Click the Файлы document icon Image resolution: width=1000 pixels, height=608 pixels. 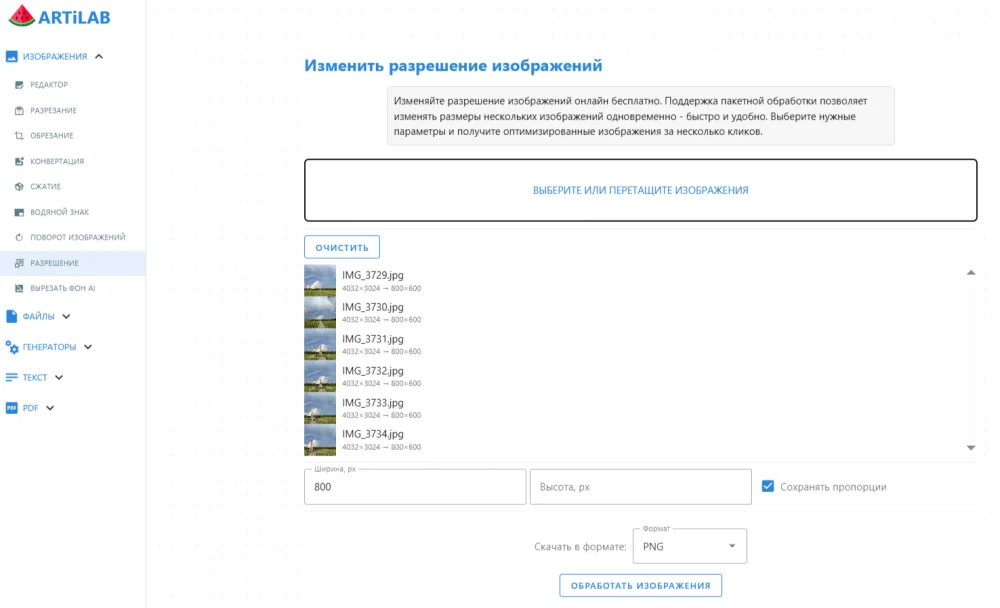pos(11,316)
